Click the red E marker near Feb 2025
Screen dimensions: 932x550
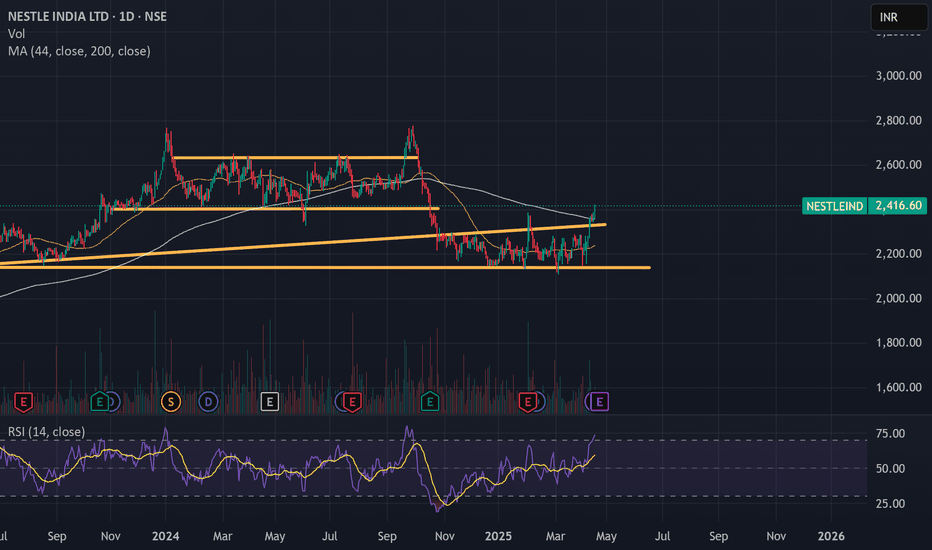point(527,403)
